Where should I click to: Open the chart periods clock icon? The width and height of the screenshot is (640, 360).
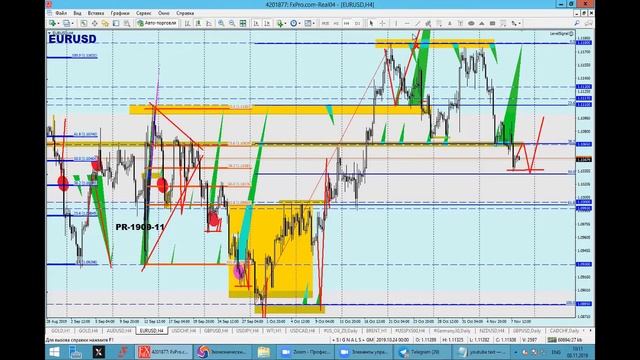point(293,23)
